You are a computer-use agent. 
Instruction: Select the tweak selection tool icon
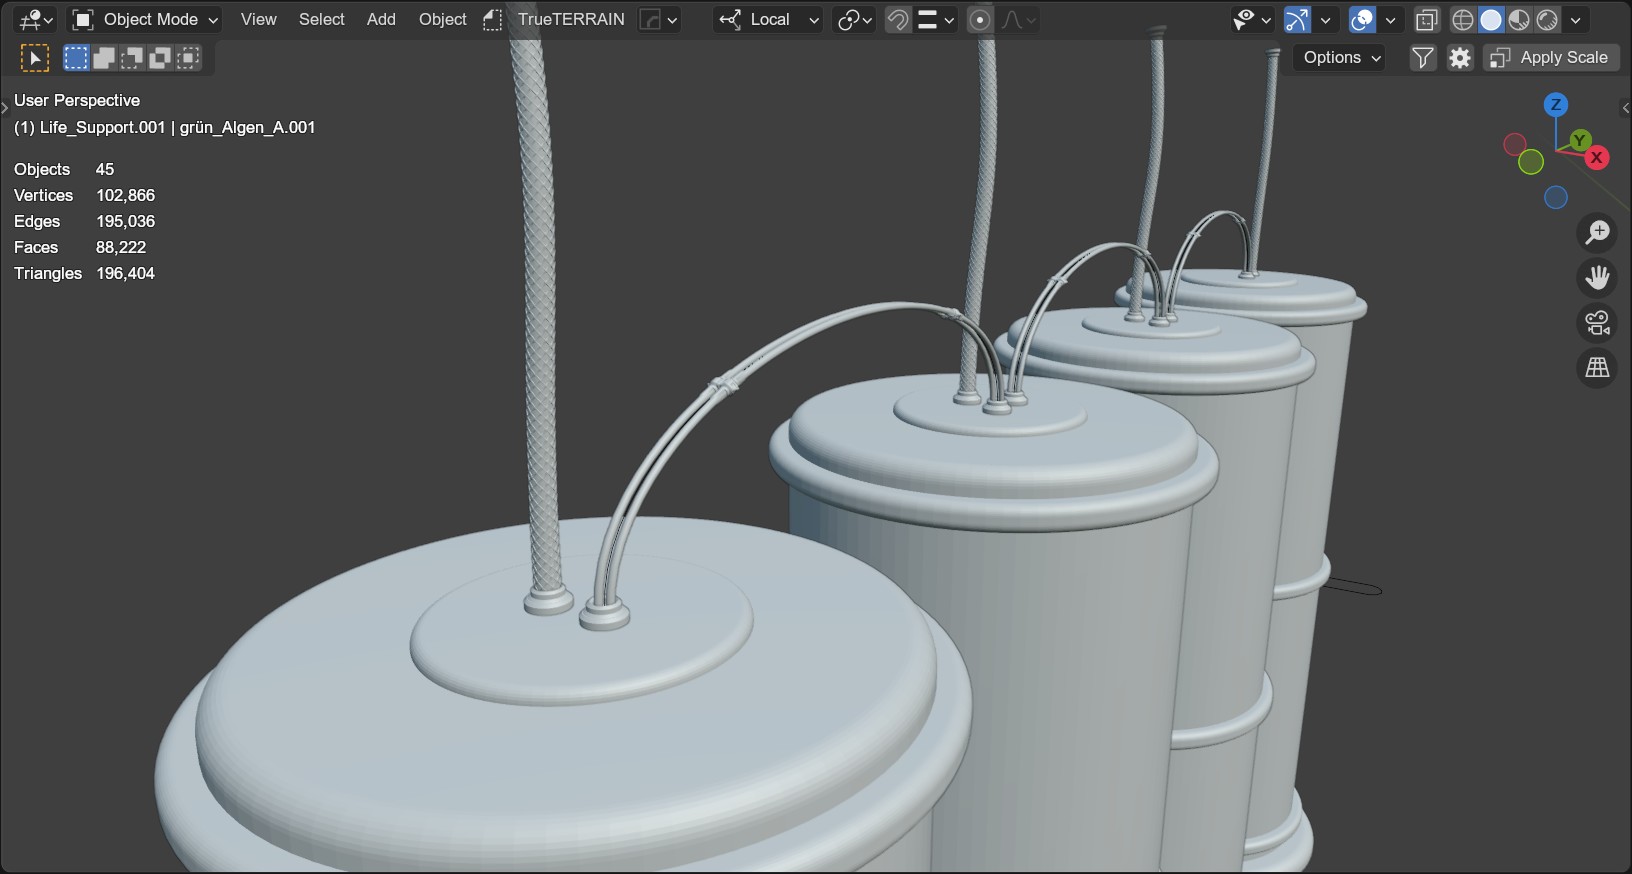[35, 58]
